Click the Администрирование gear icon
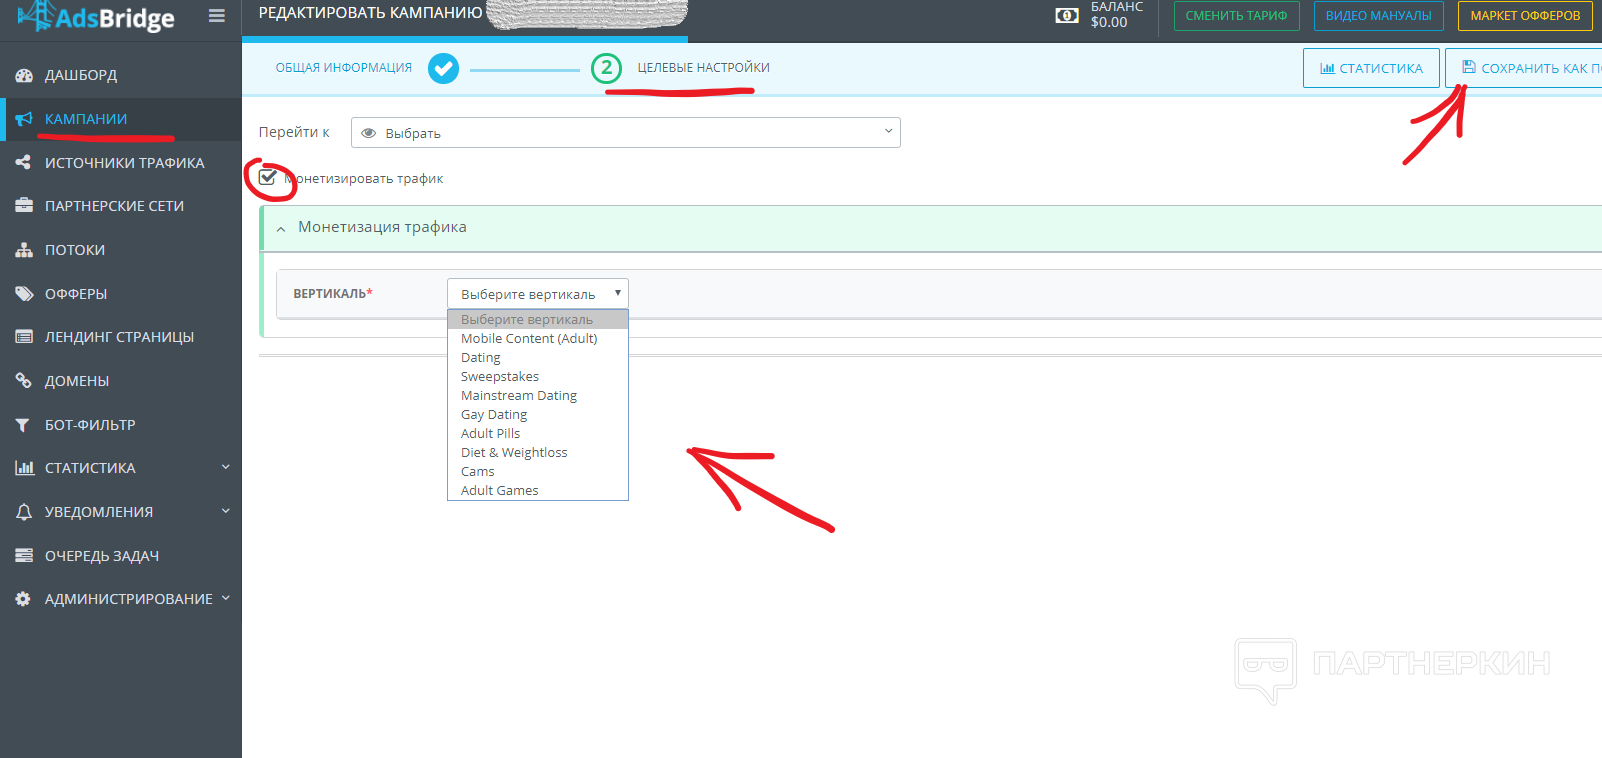Image resolution: width=1602 pixels, height=758 pixels. (x=23, y=599)
